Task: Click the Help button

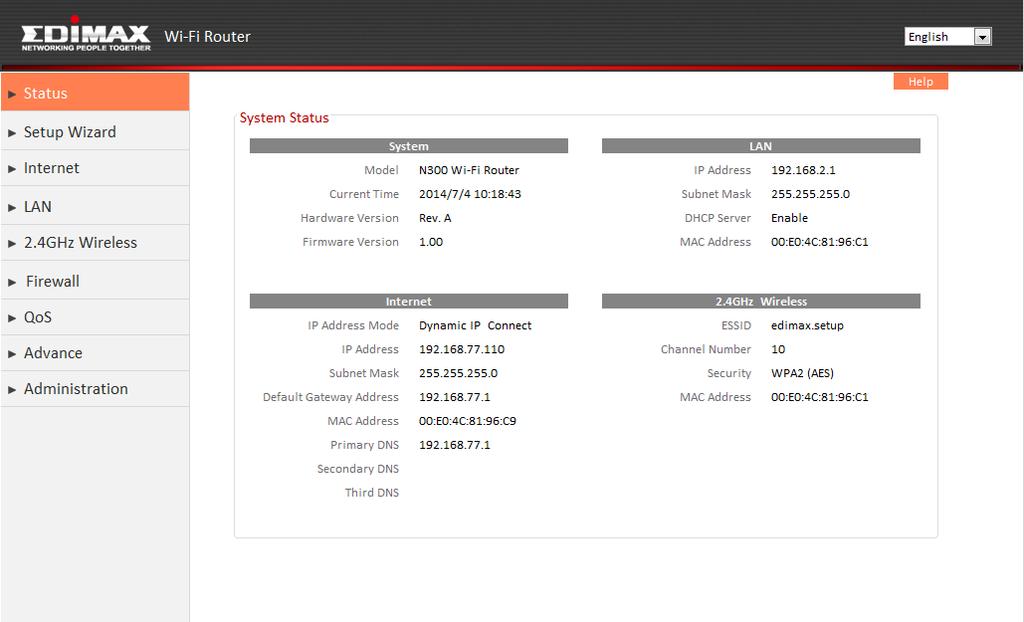Action: pos(920,82)
